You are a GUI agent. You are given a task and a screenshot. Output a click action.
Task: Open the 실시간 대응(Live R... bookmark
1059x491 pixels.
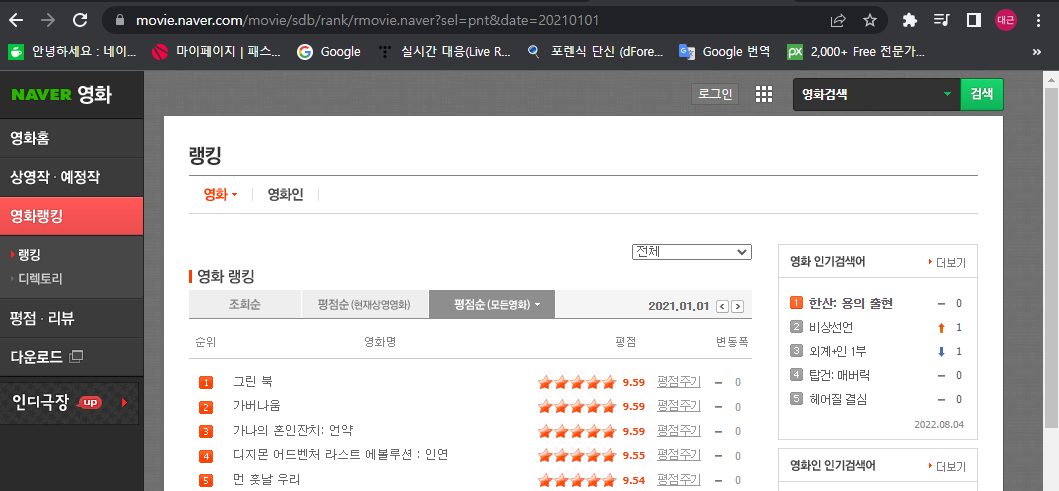(x=444, y=51)
